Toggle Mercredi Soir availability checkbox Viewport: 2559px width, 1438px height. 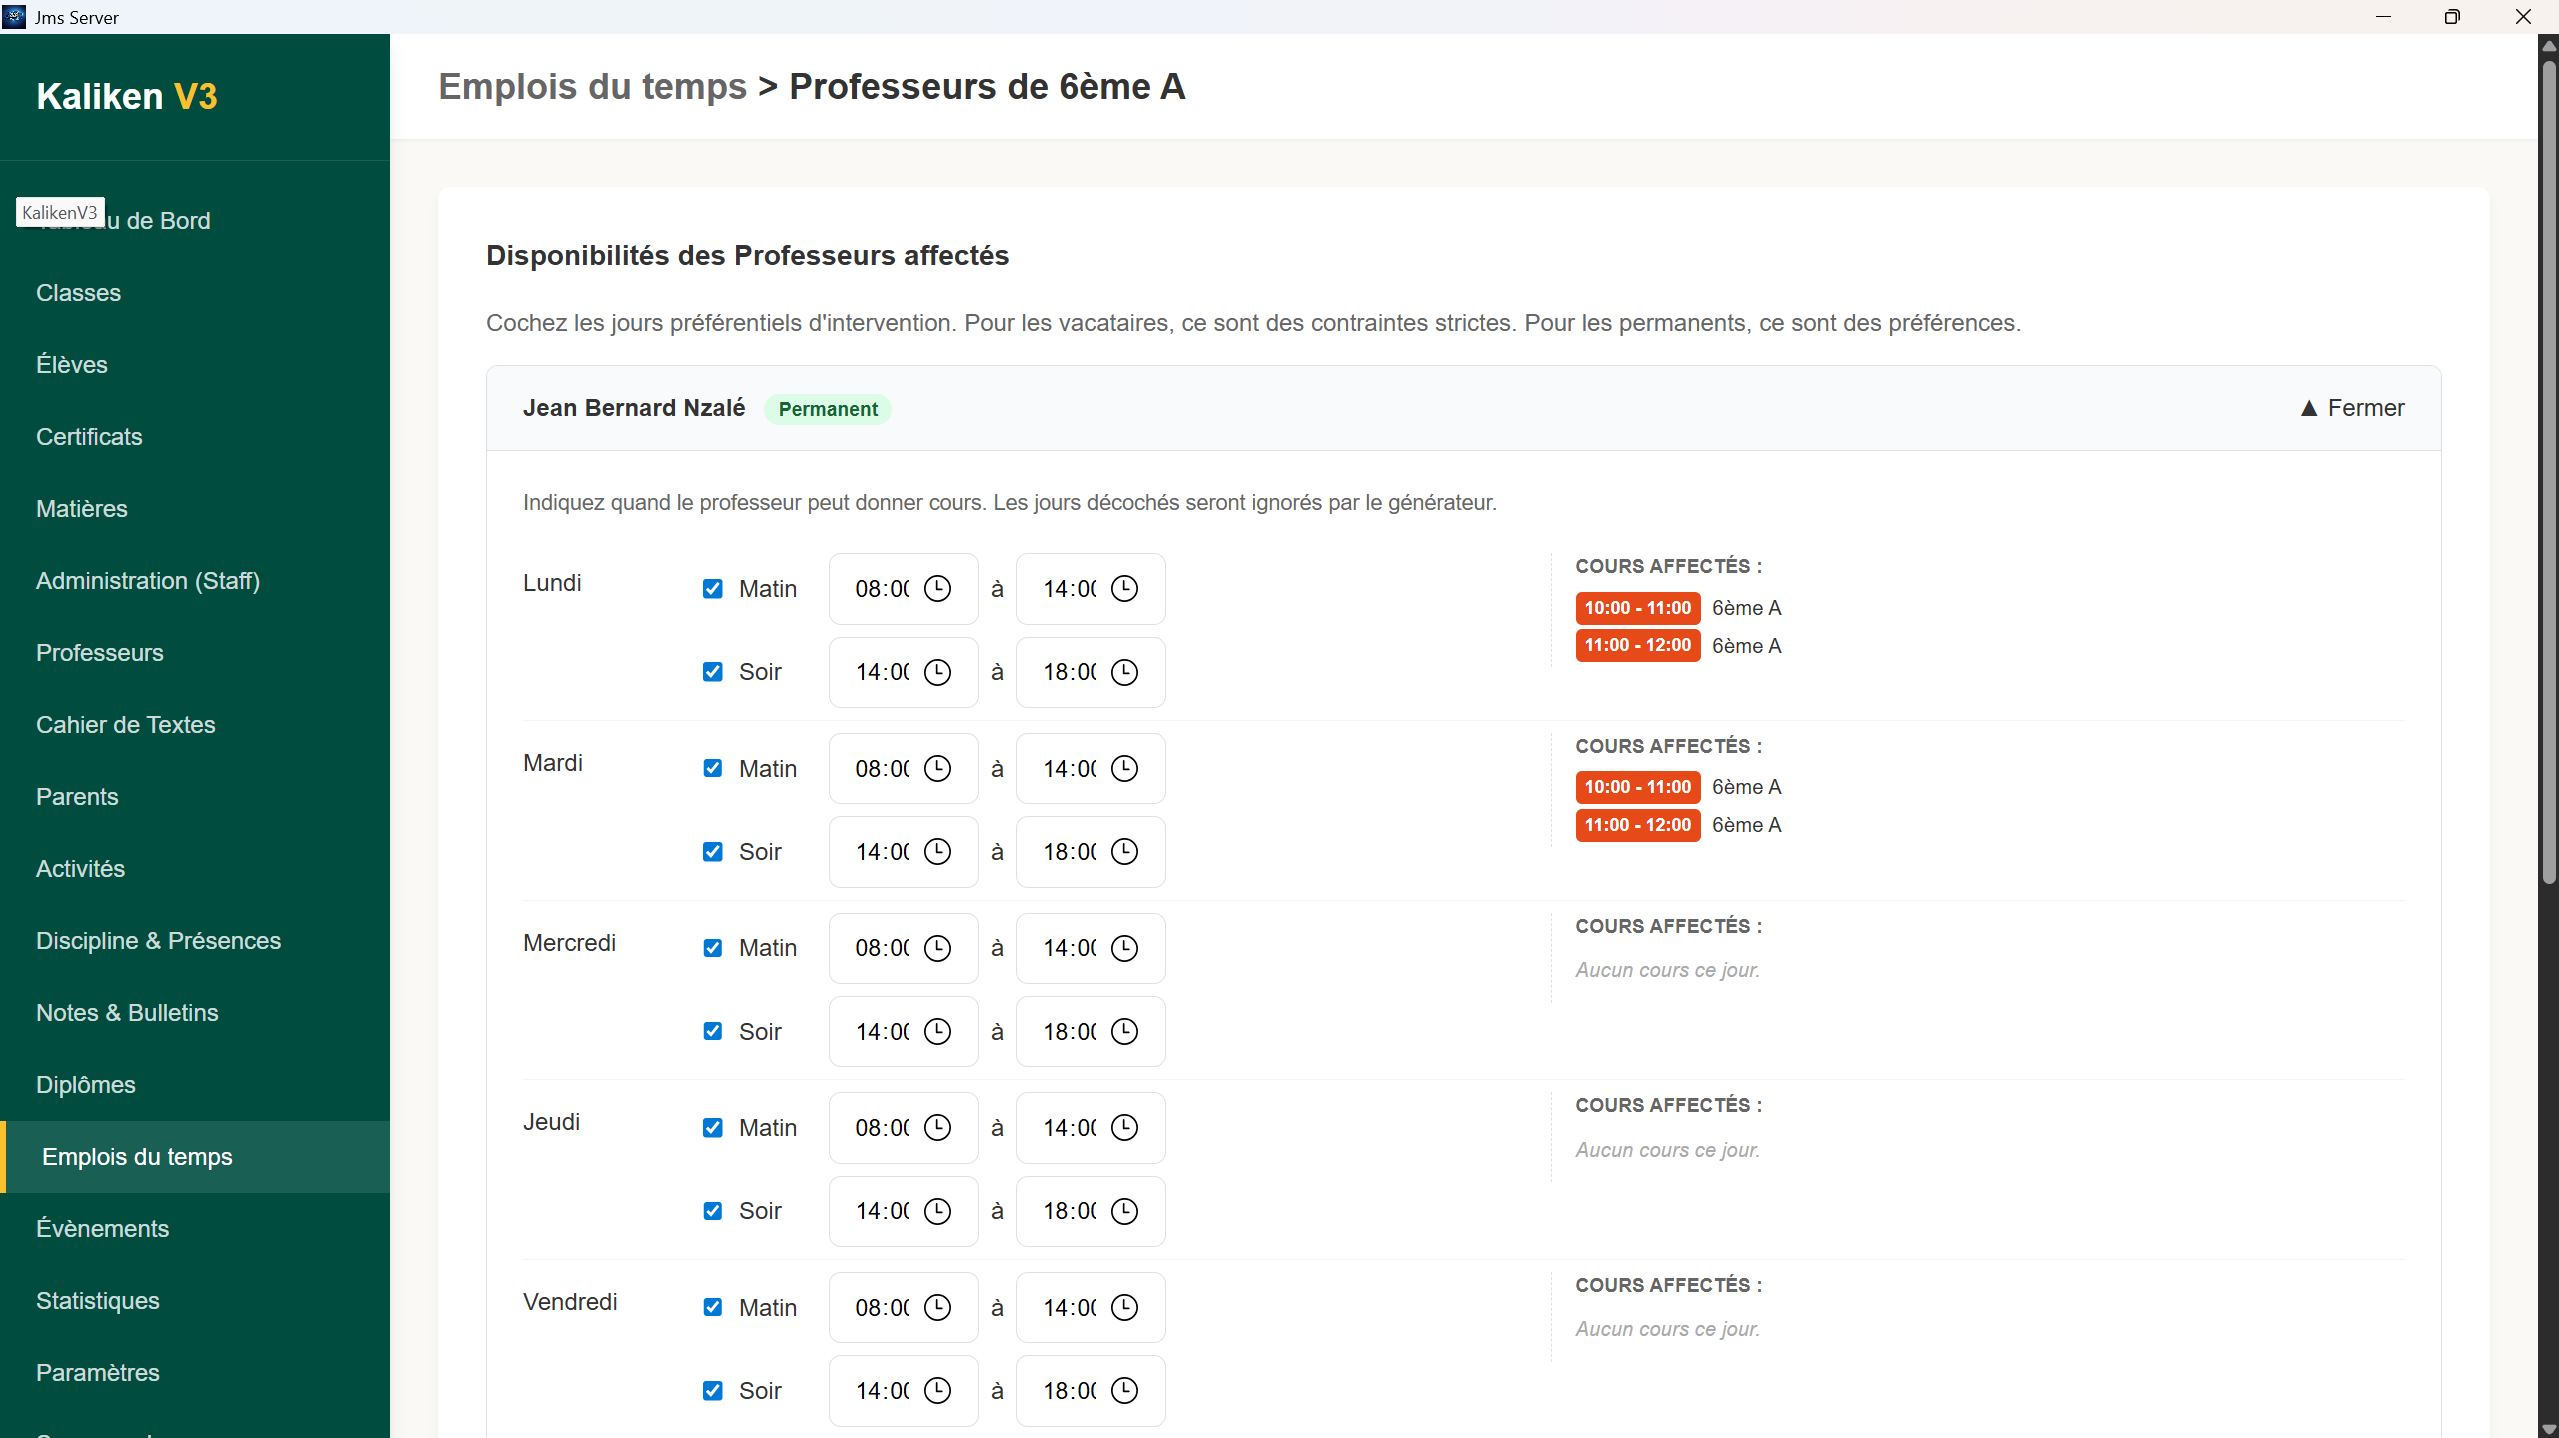coord(712,1031)
